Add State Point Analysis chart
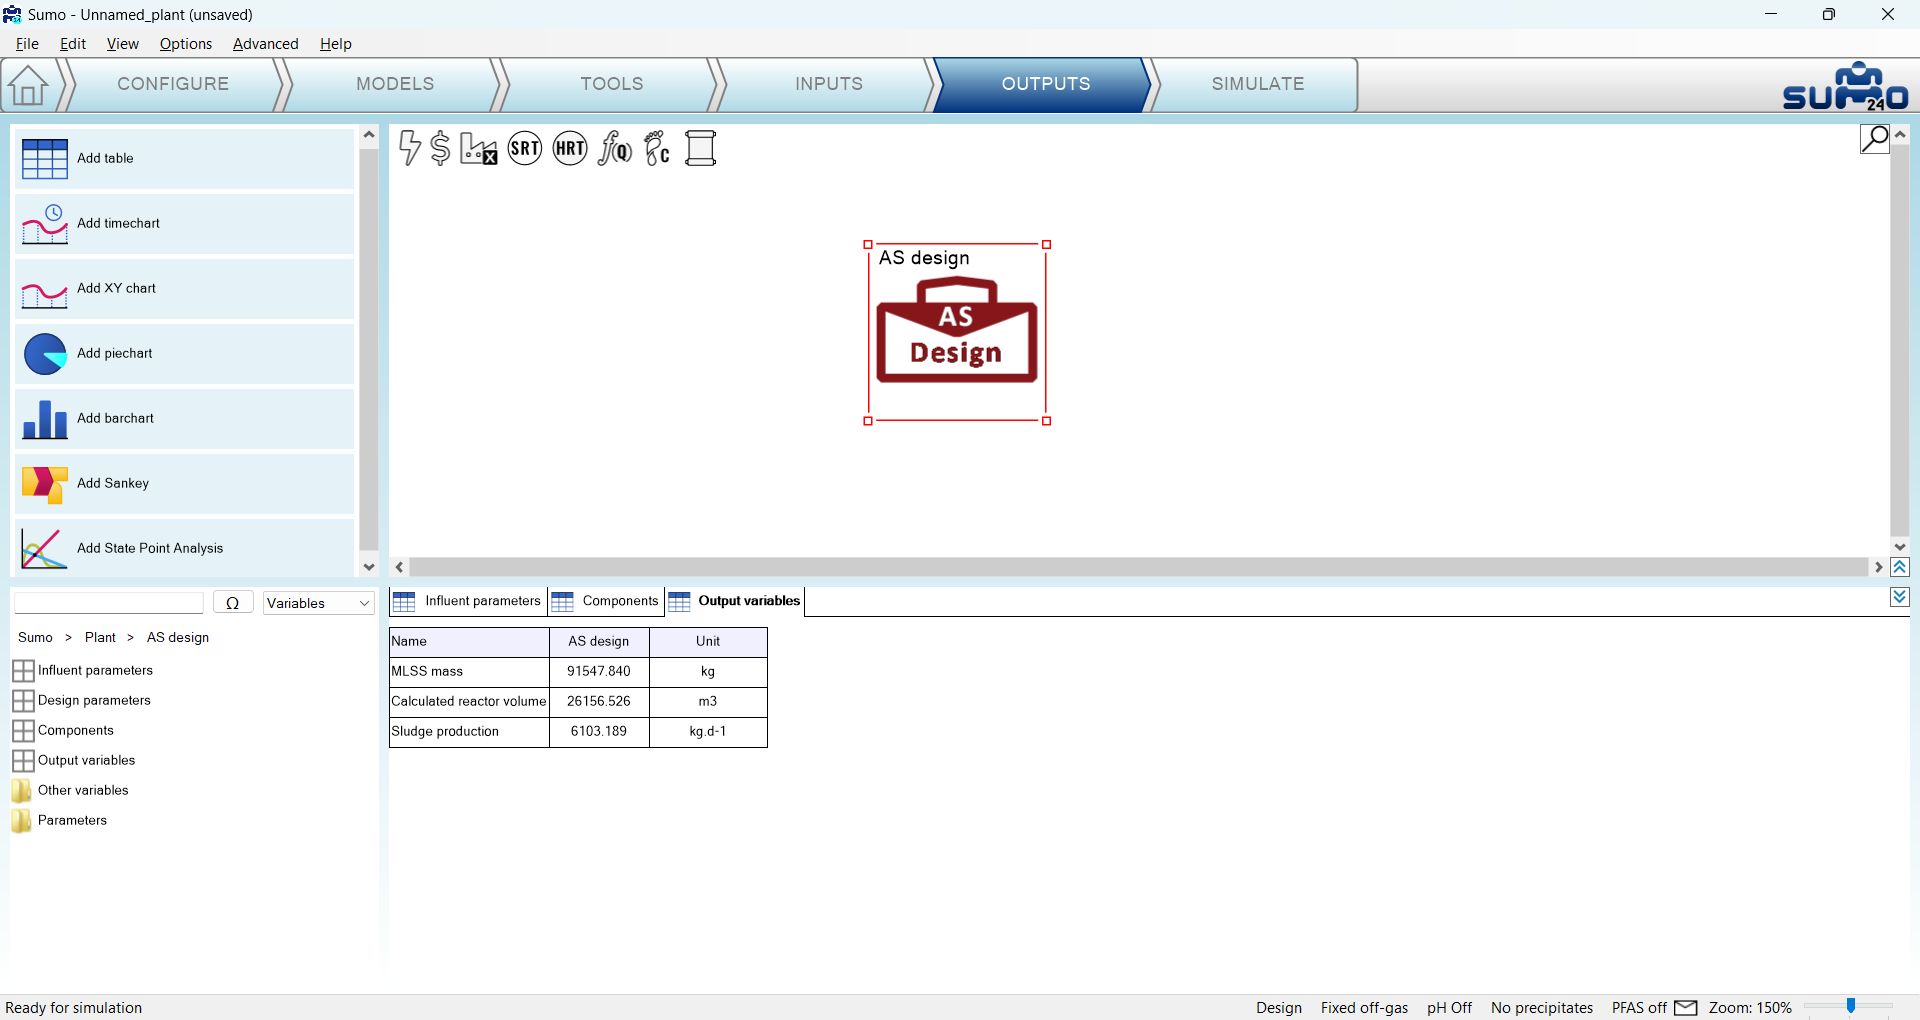Image resolution: width=1920 pixels, height=1020 pixels. 185,548
